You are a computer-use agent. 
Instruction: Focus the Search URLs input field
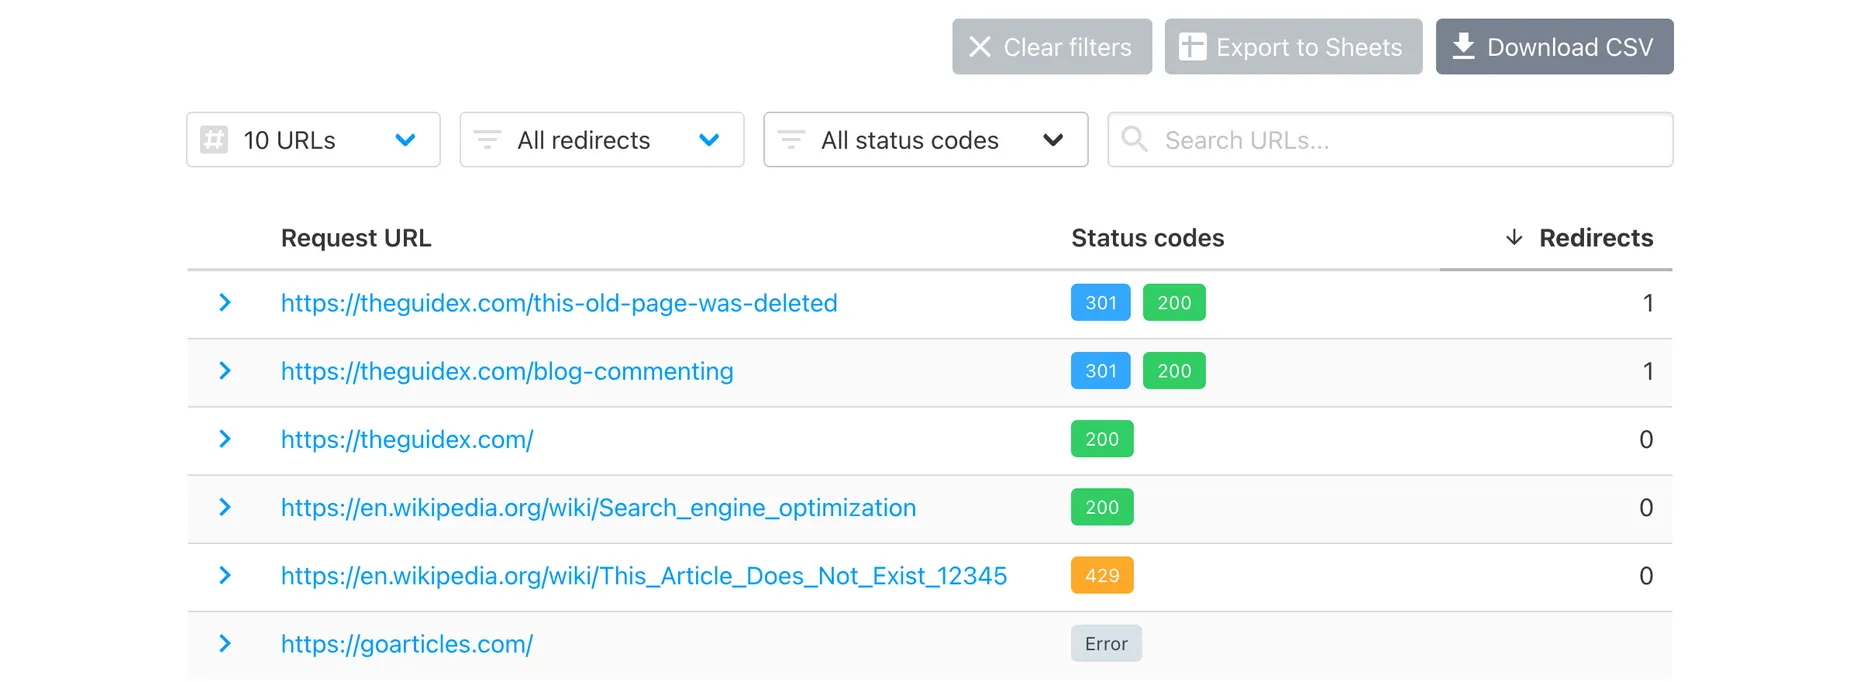point(1390,140)
